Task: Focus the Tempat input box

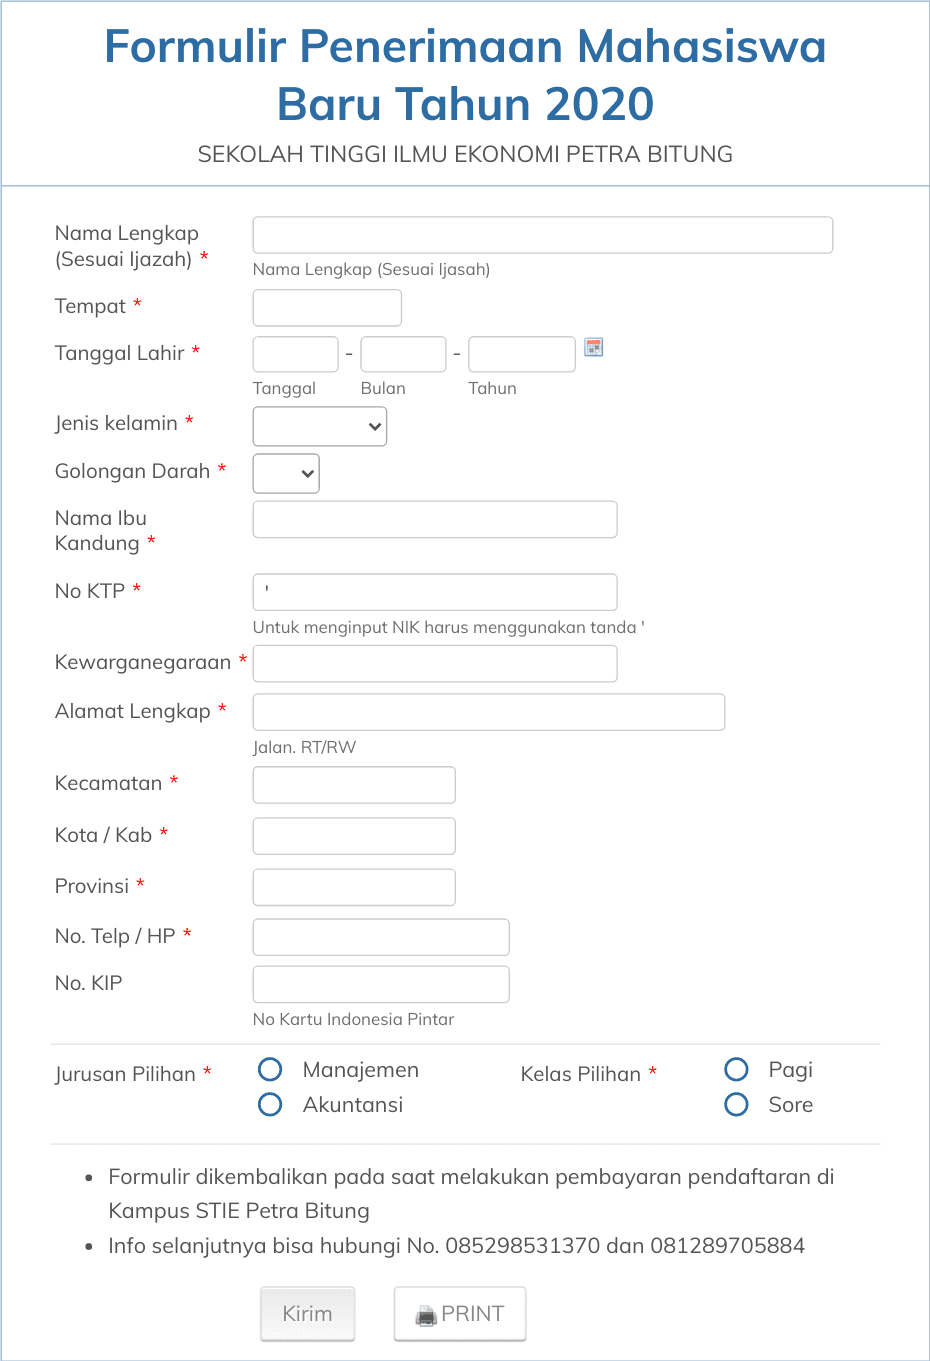Action: point(326,307)
